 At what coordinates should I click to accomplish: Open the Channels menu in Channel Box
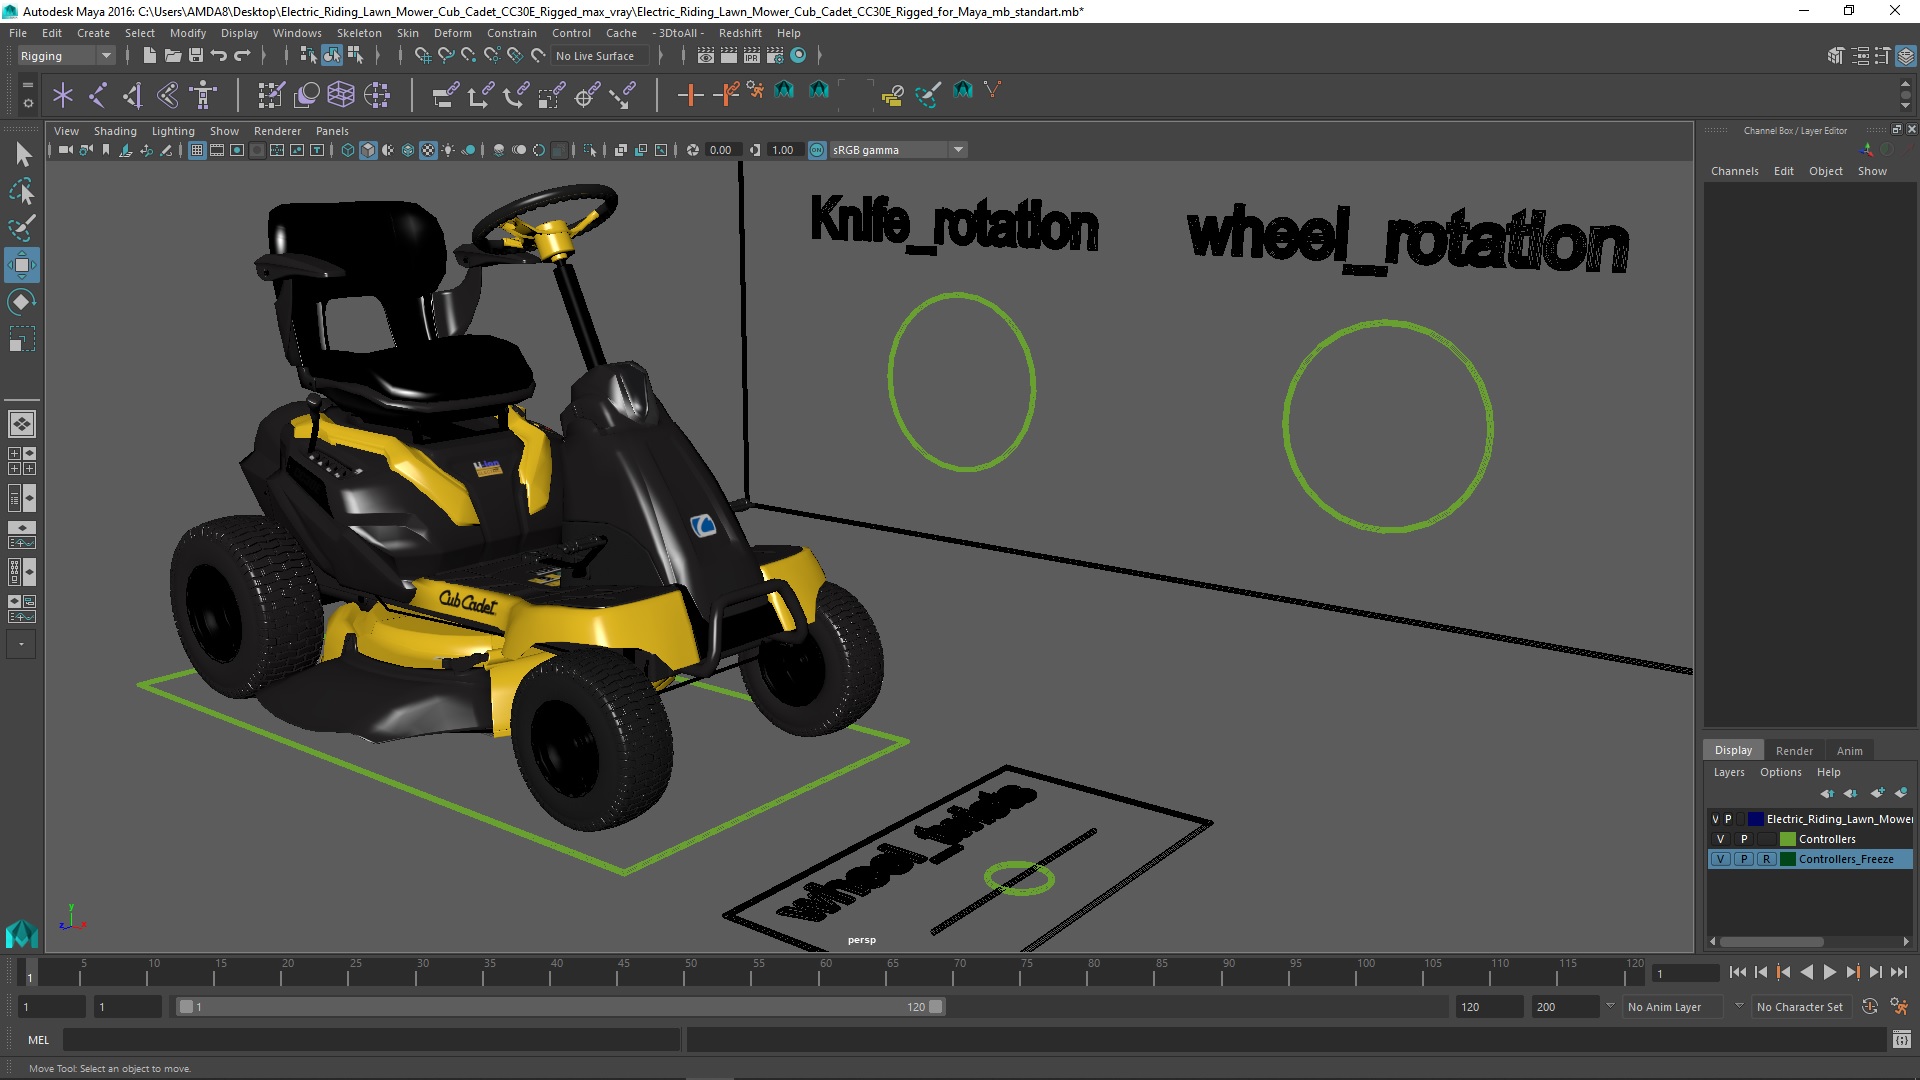(x=1734, y=171)
